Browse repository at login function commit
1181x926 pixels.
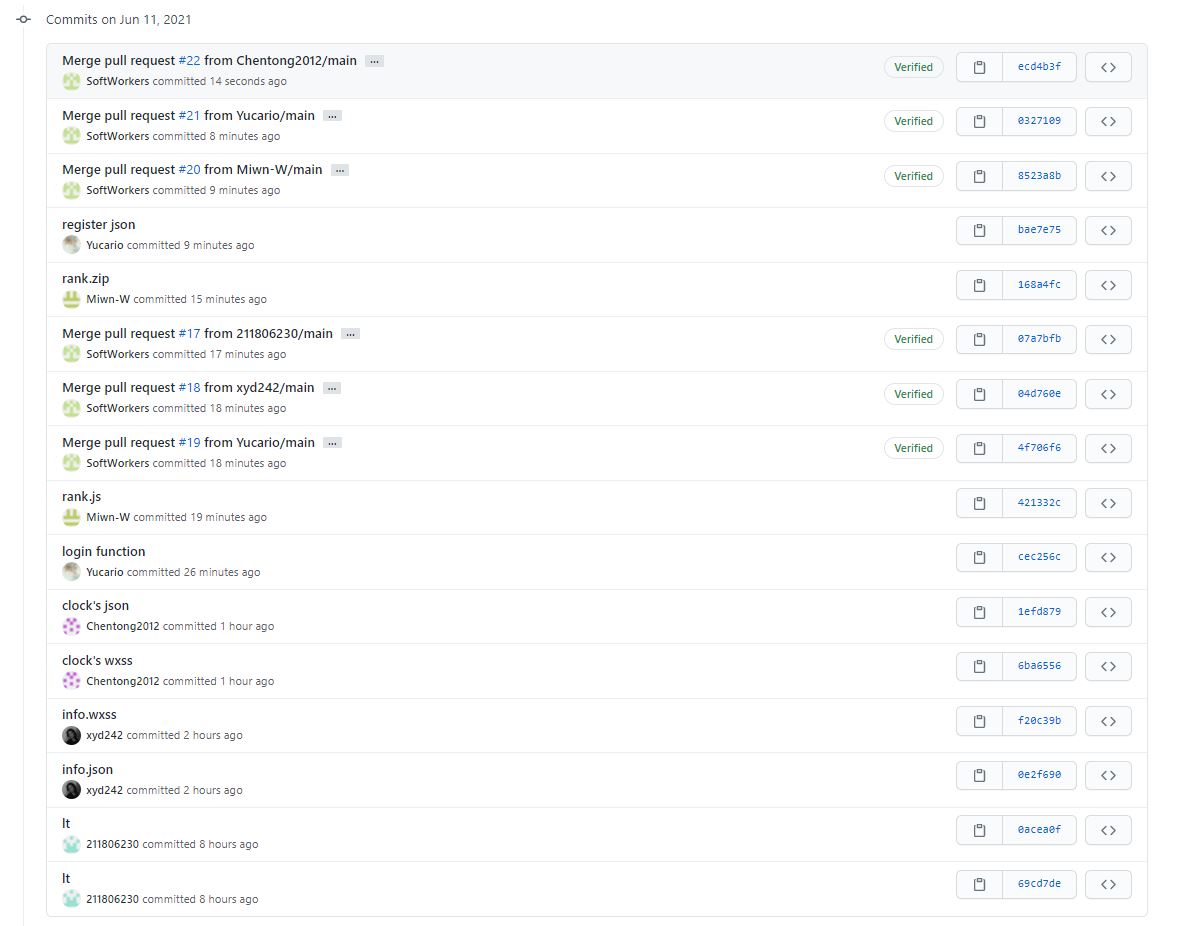[x=1108, y=557]
